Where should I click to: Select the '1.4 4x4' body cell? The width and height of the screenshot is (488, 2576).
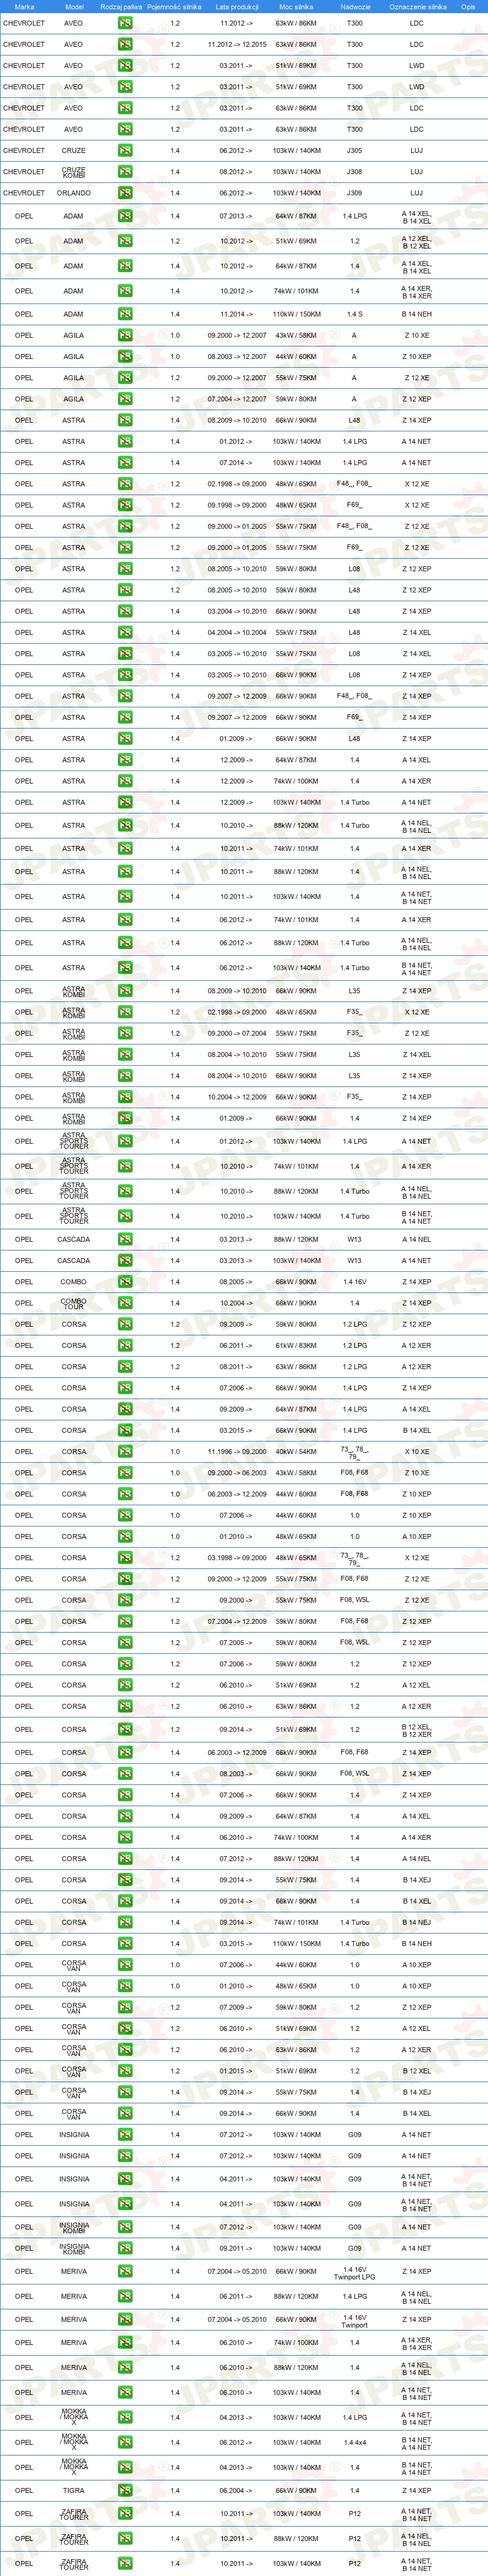(x=354, y=2442)
